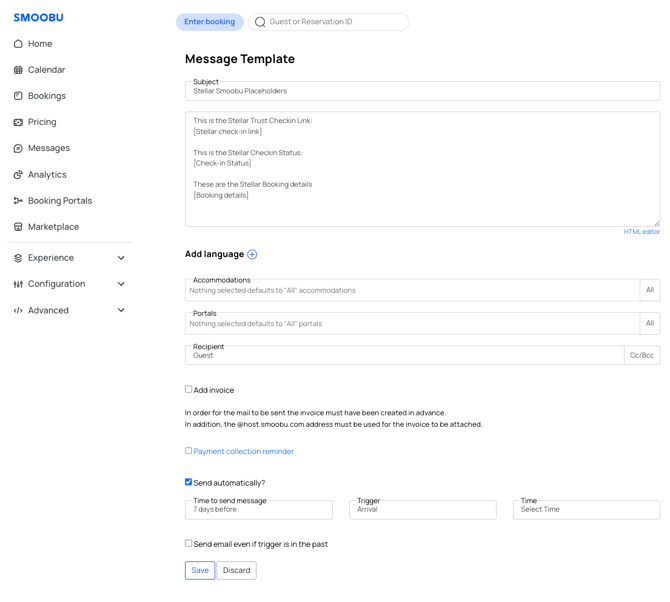
Task: Enable the Add invoice checkbox
Action: pyautogui.click(x=188, y=389)
